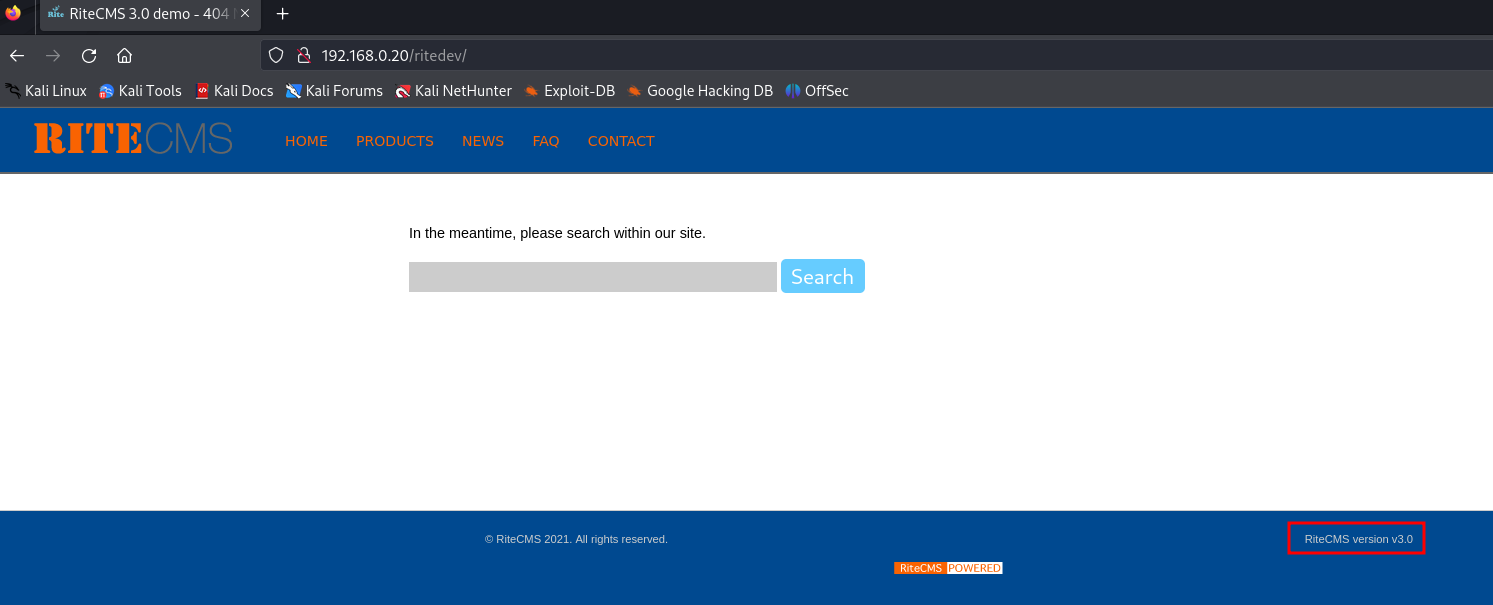This screenshot has width=1493, height=605.
Task: Click the Search button
Action: coord(823,276)
